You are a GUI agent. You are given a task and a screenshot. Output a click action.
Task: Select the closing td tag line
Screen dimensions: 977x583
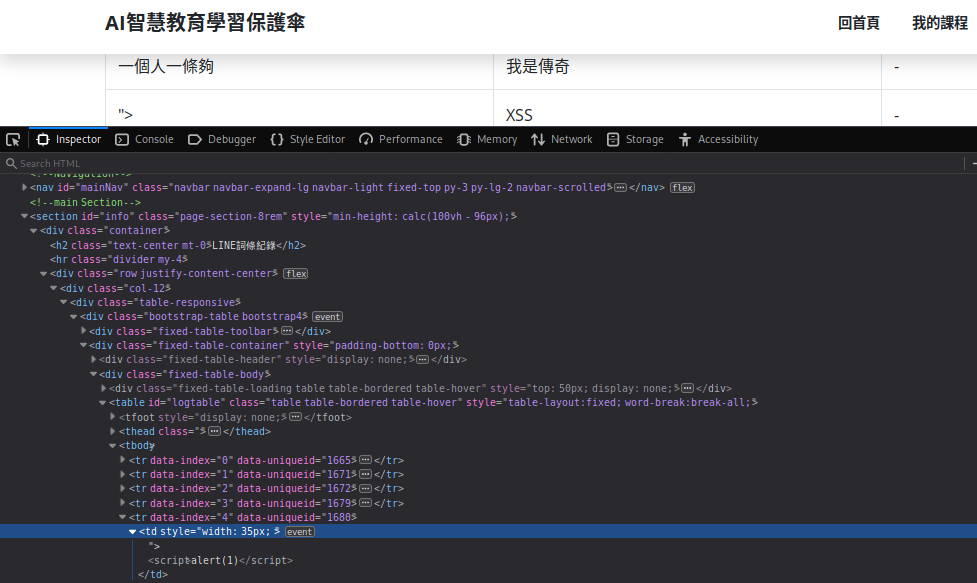point(153,574)
